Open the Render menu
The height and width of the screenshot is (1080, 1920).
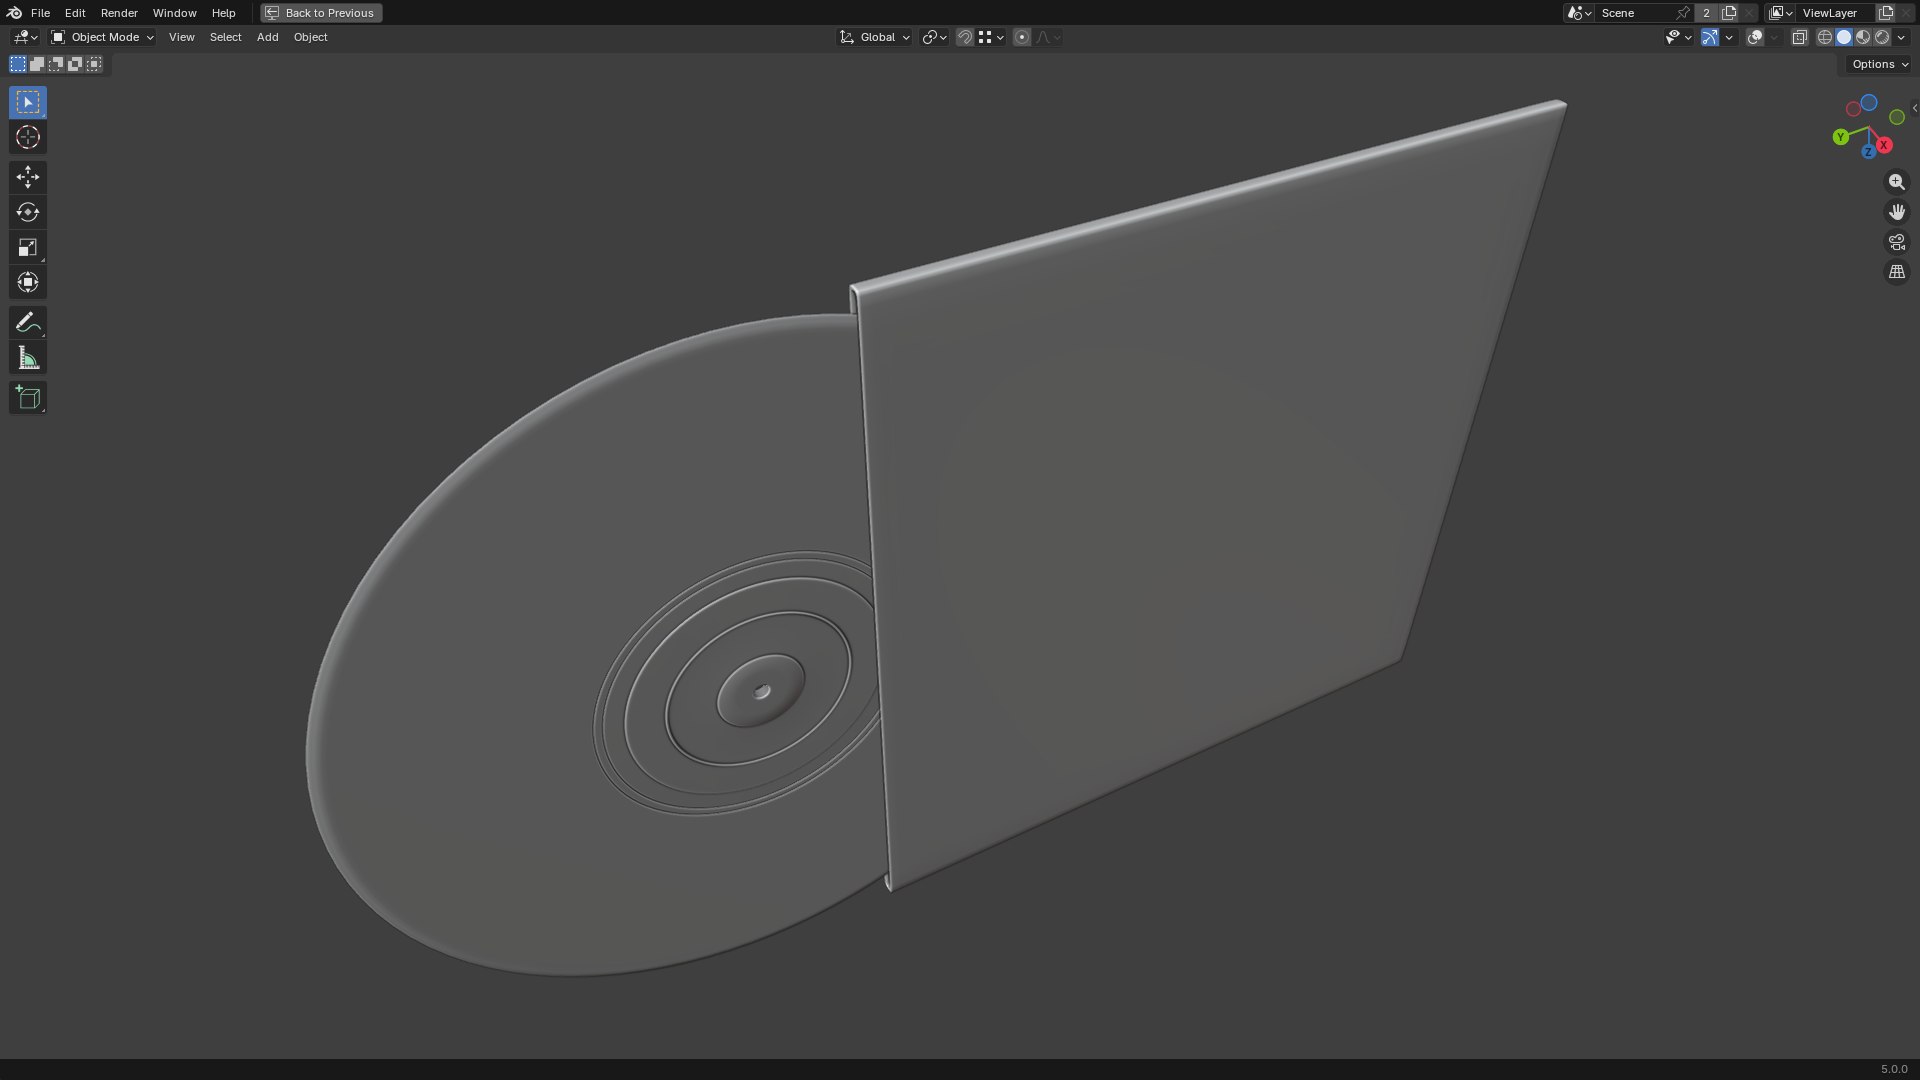pyautogui.click(x=119, y=13)
